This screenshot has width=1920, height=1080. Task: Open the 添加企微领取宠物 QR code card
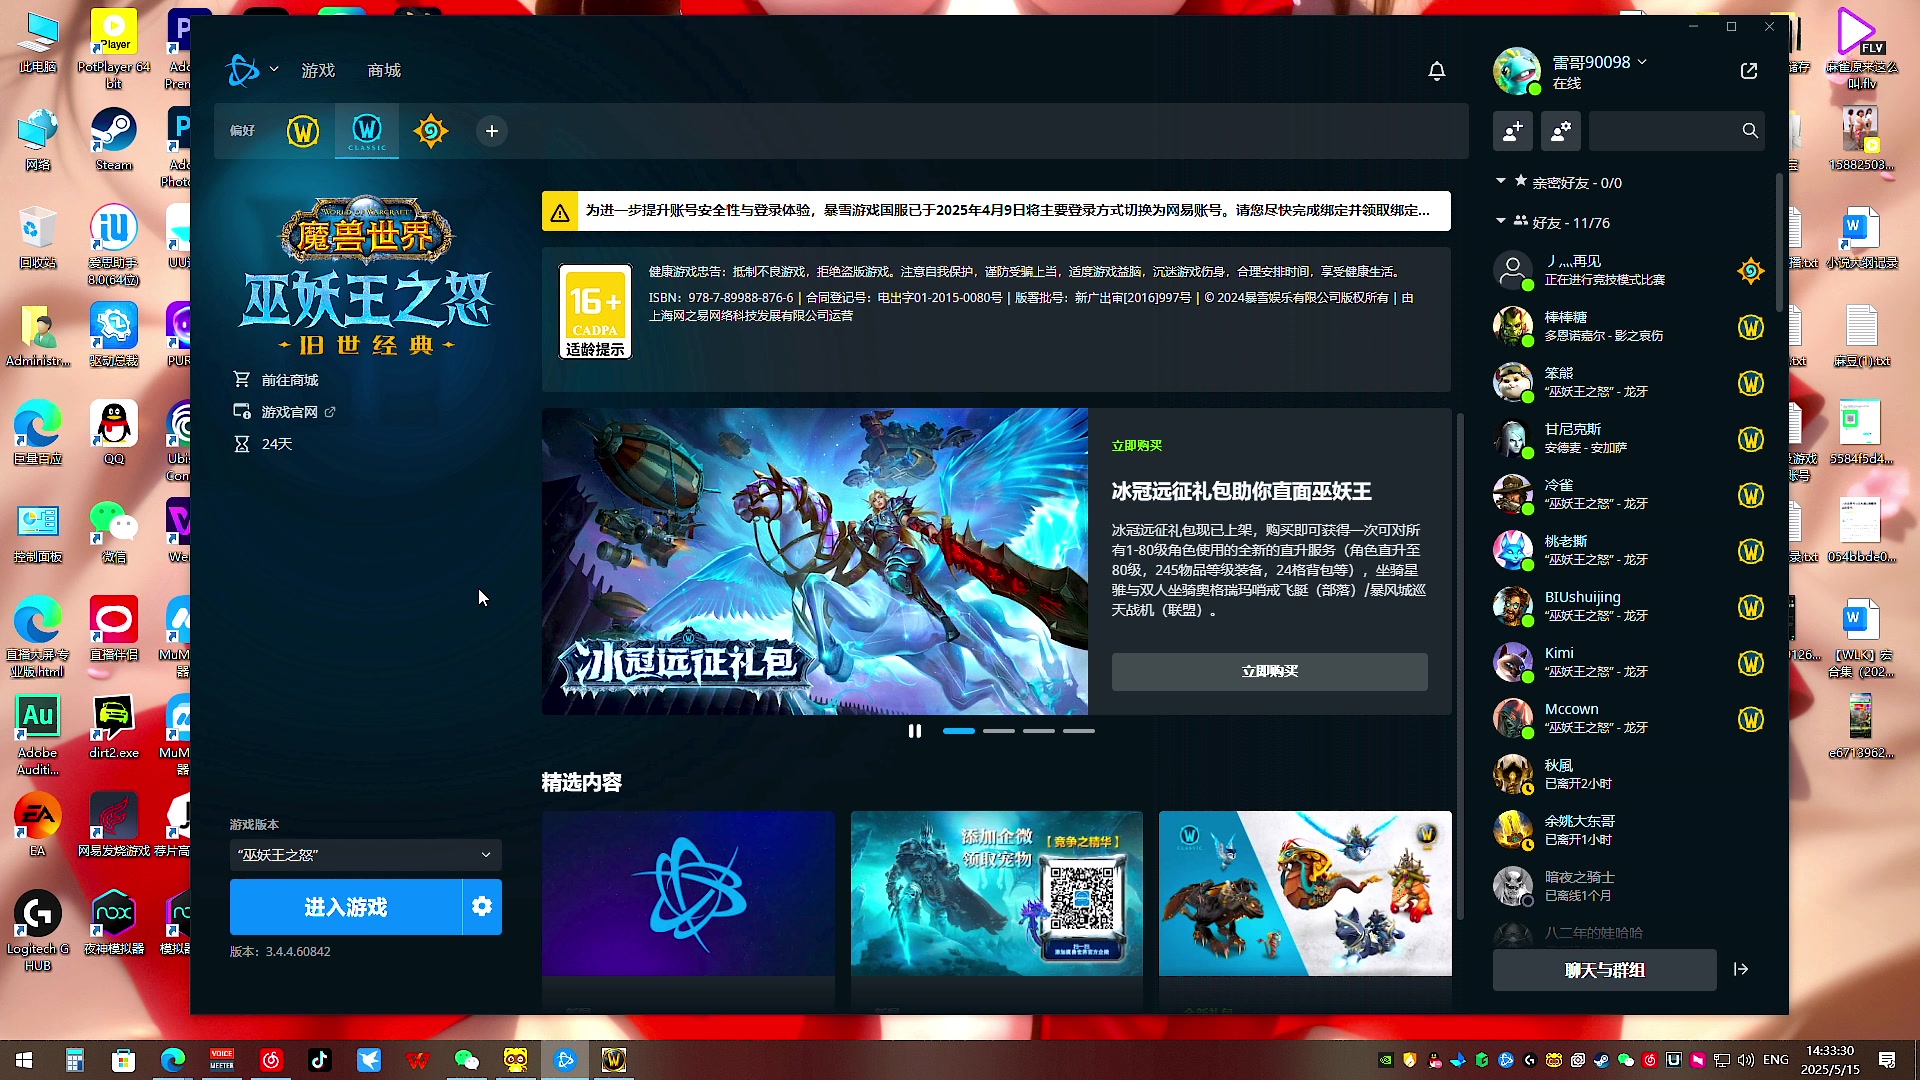pyautogui.click(x=996, y=893)
